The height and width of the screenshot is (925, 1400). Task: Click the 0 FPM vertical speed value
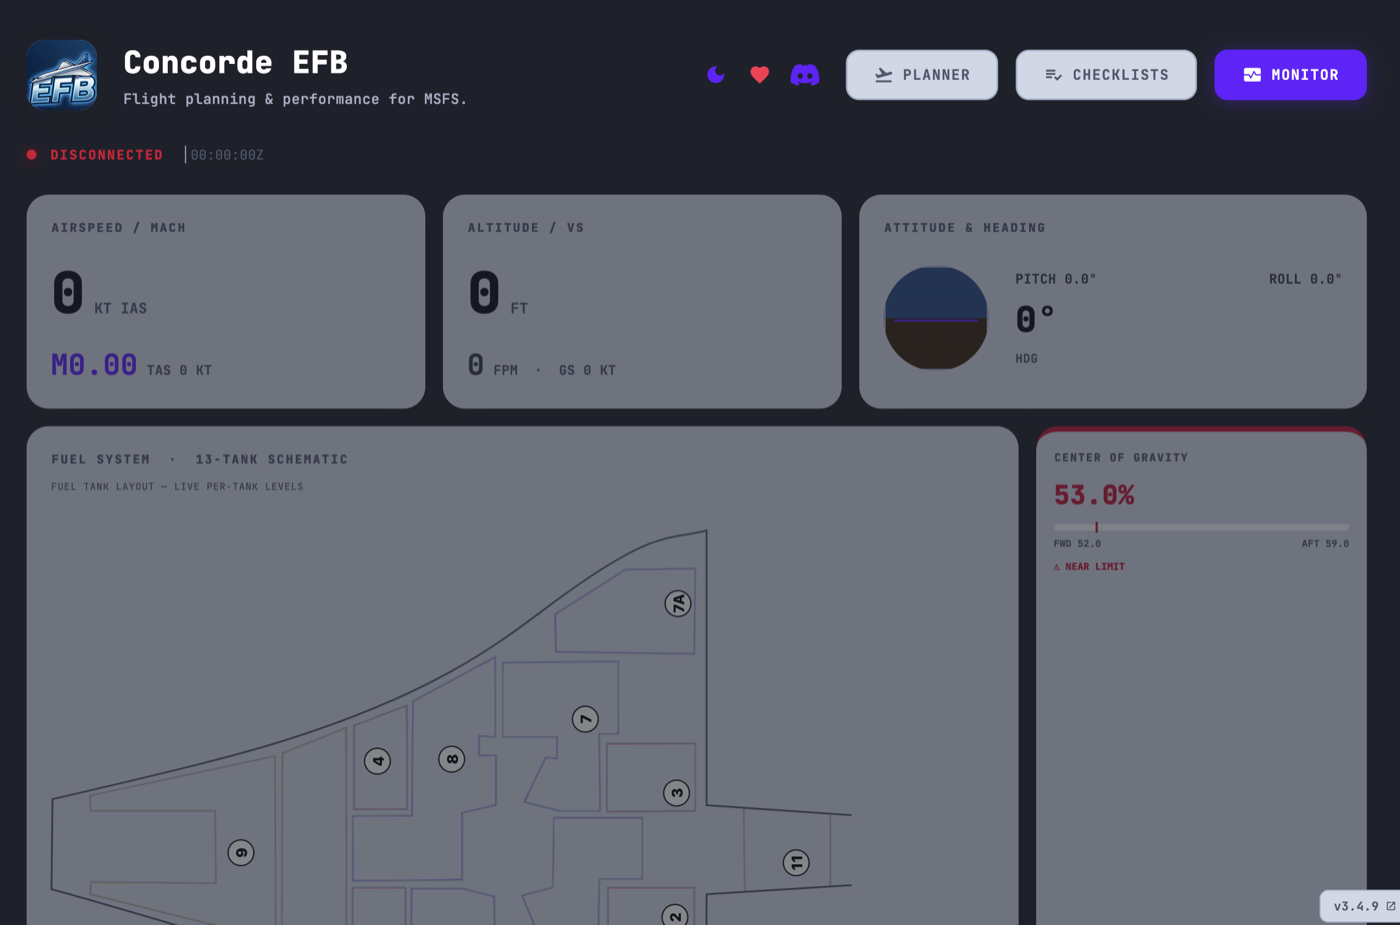point(493,366)
